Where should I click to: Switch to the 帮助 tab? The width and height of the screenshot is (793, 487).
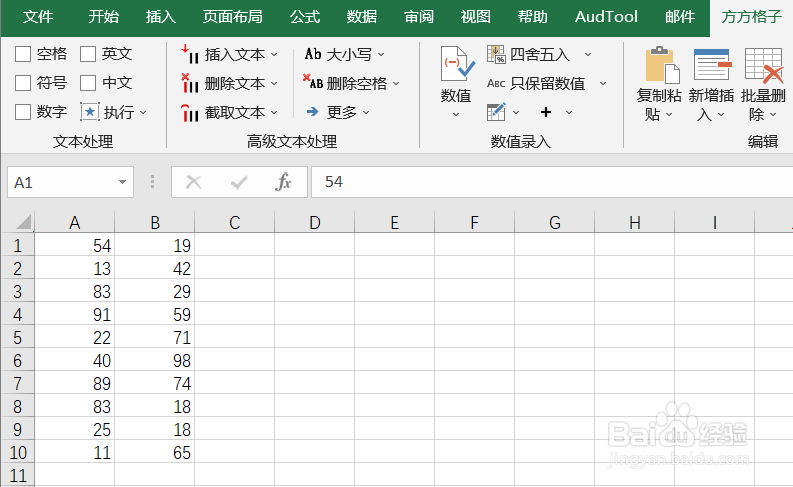click(533, 17)
